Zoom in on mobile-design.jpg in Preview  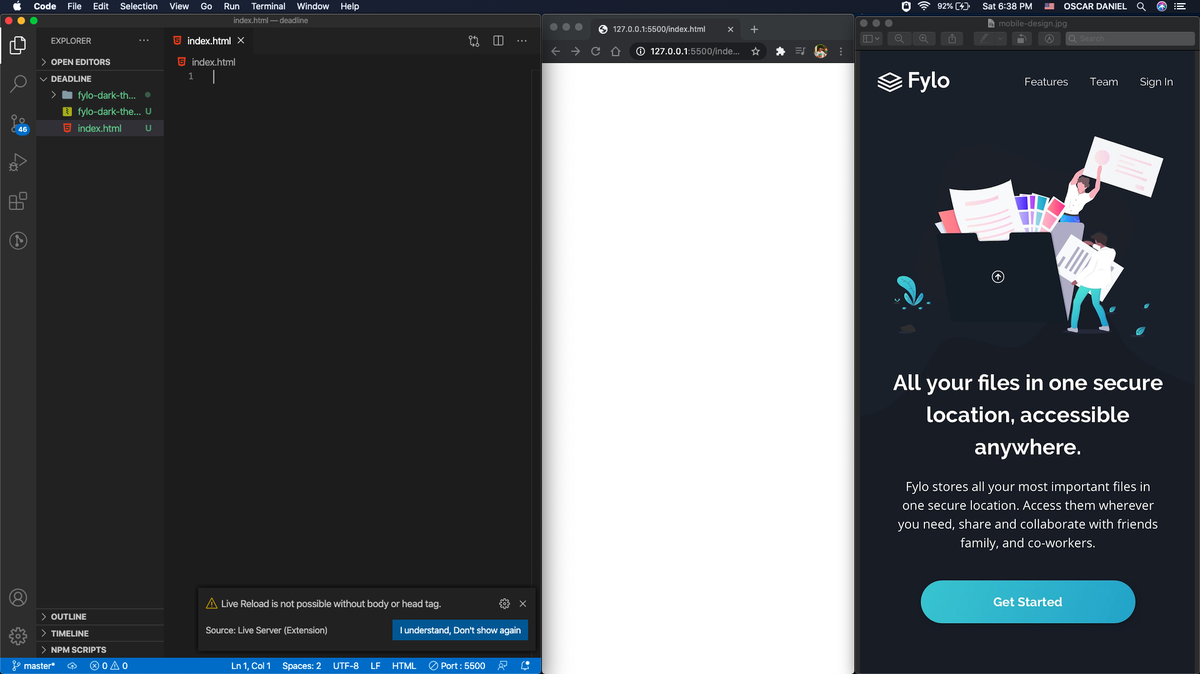(x=924, y=39)
